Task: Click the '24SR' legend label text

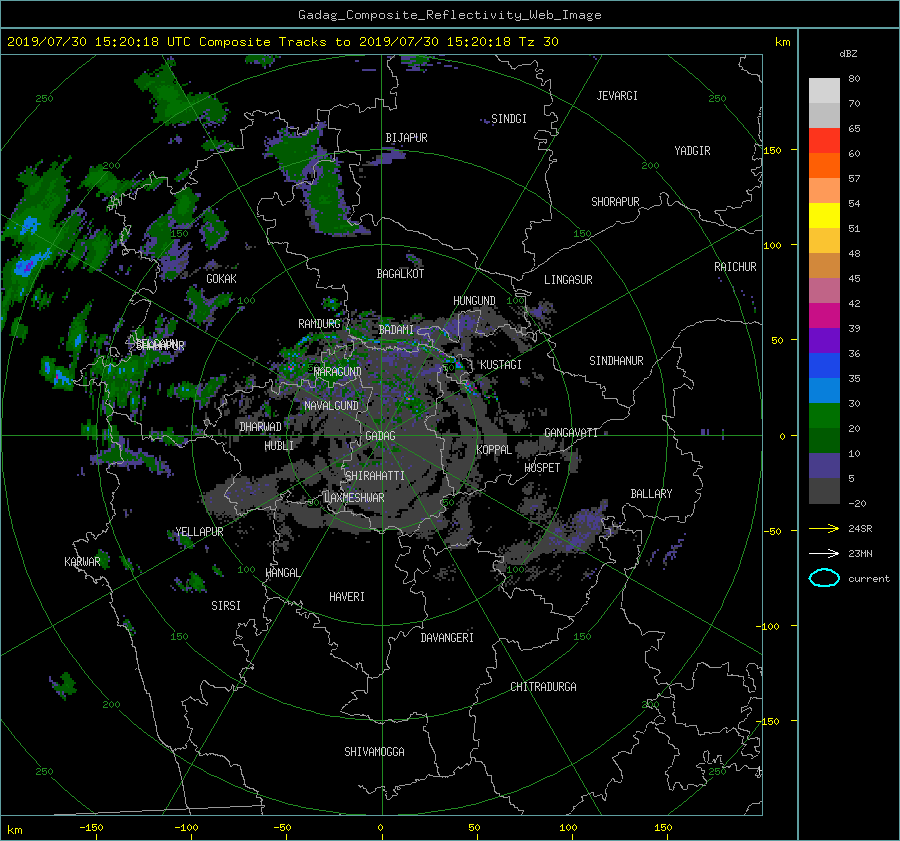Action: click(x=860, y=529)
